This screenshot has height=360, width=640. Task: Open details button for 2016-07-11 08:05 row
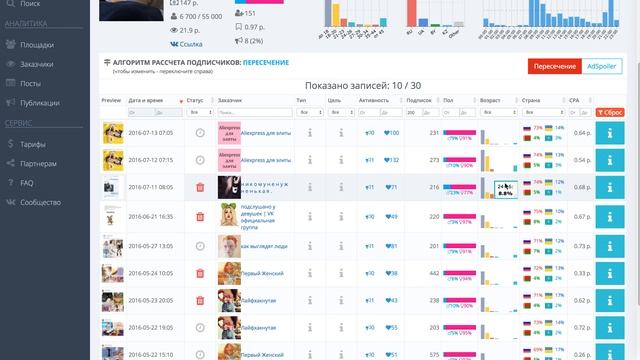[x=610, y=187]
